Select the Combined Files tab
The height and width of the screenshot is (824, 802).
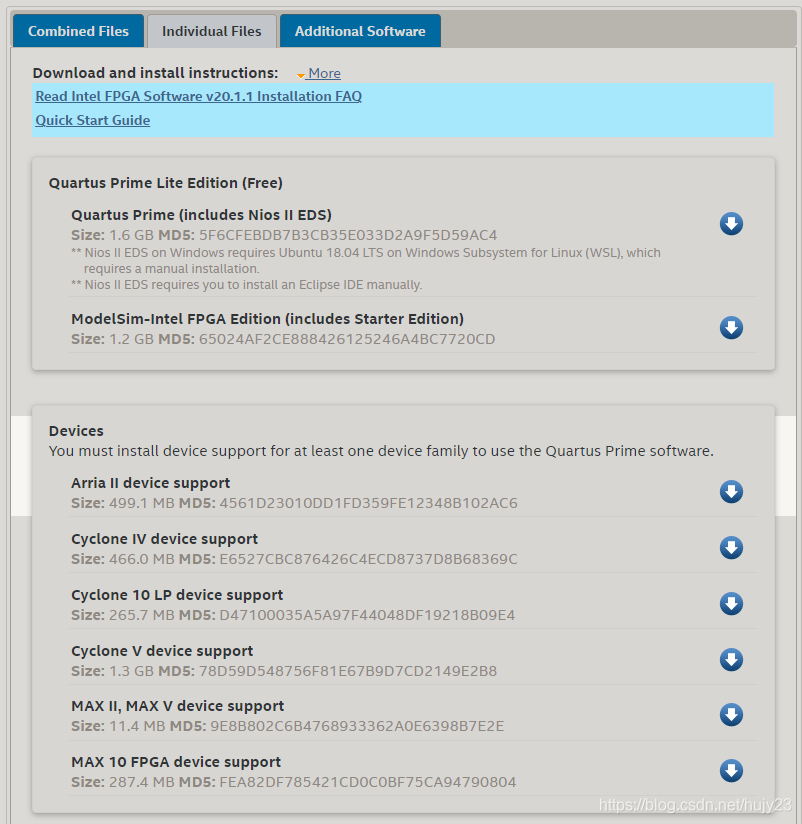tap(78, 31)
